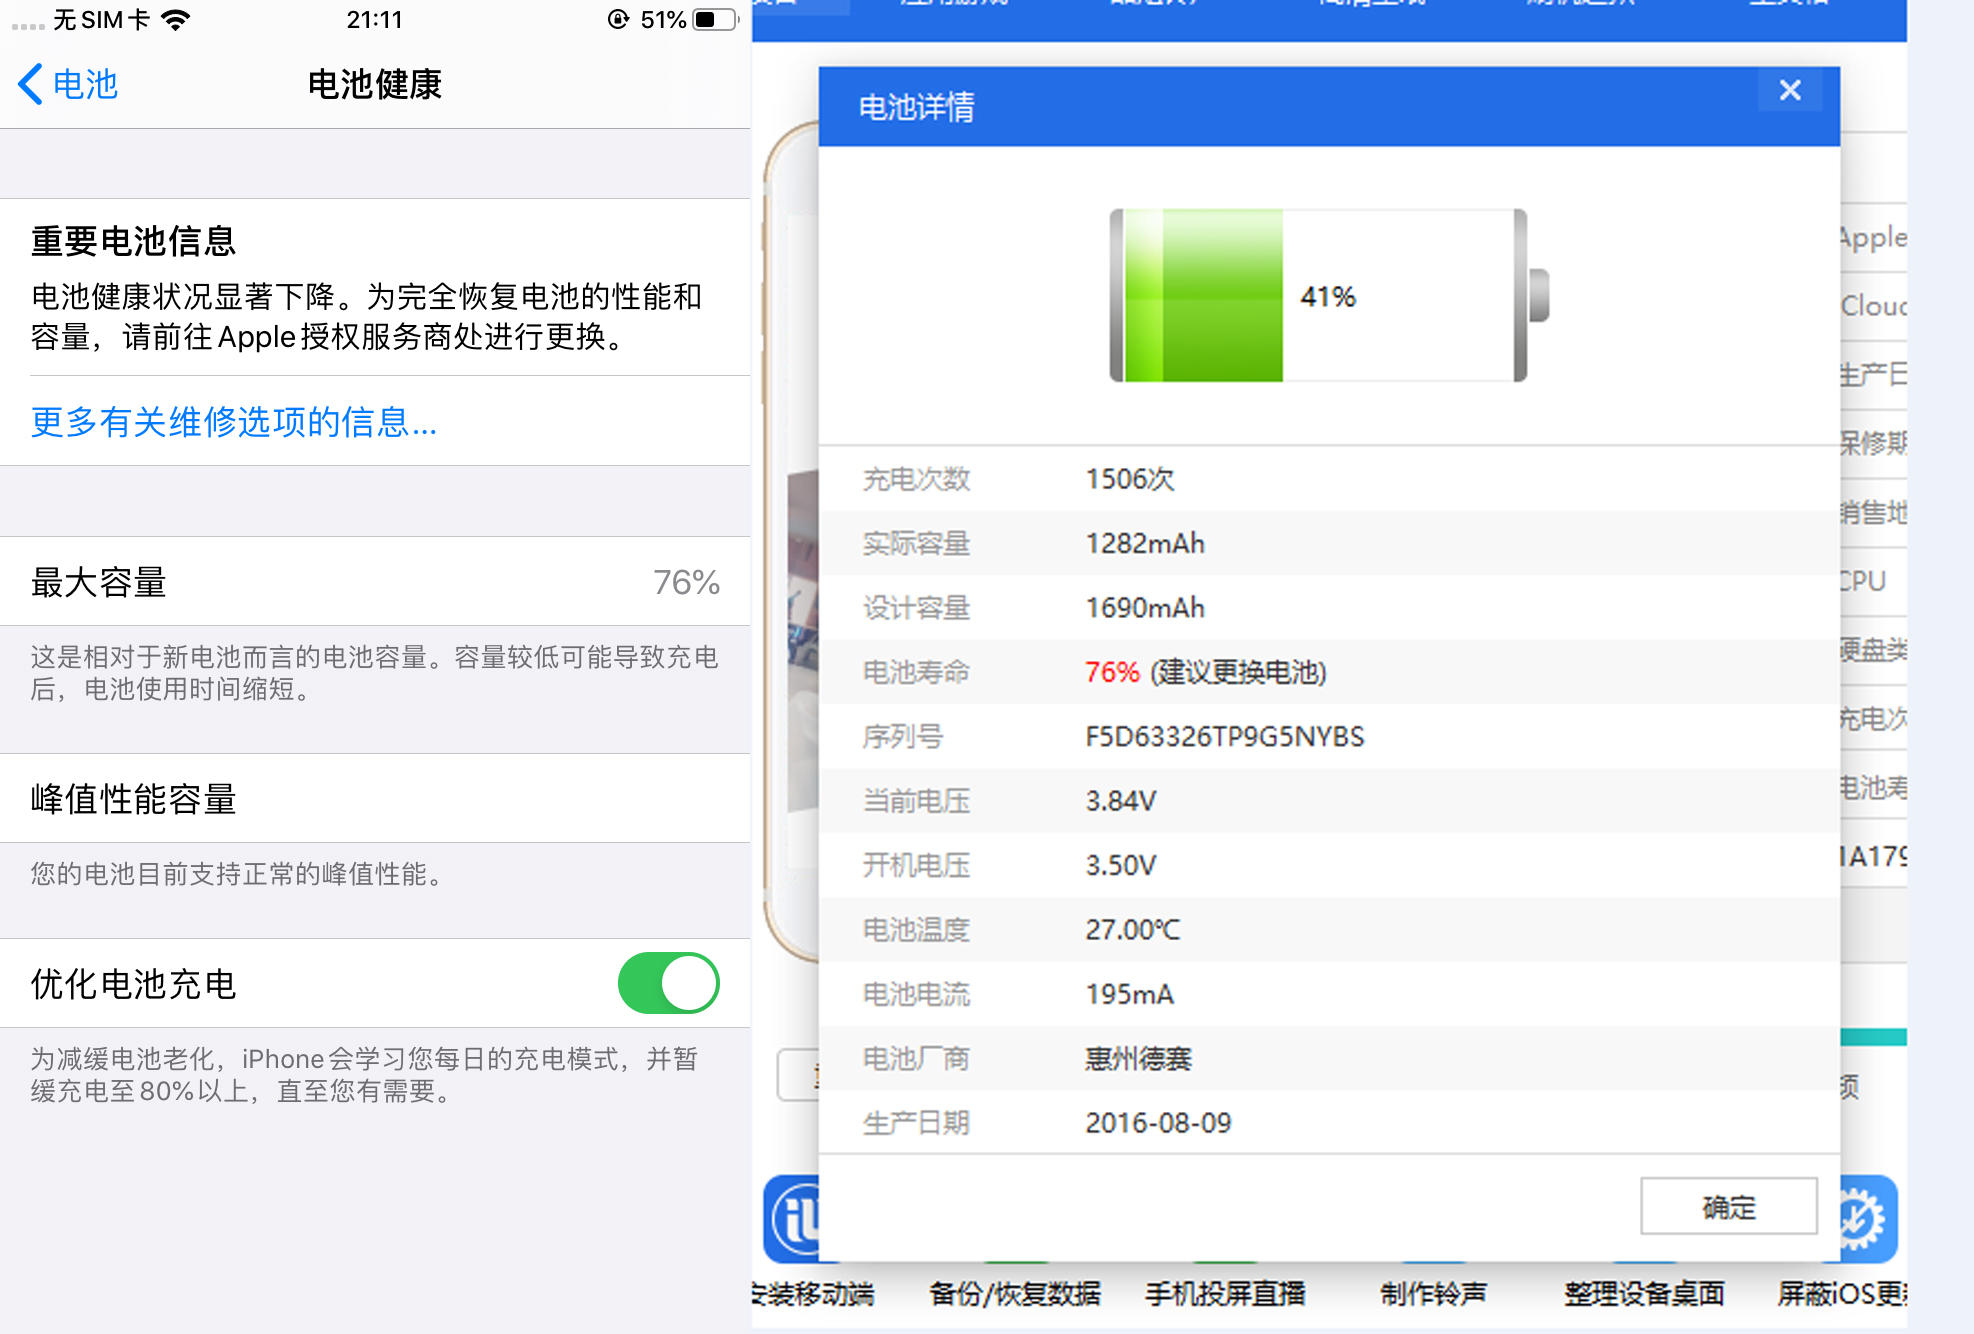Screen dimensions: 1974x1334
Task: Select the 1506次 charge count value
Action: point(1130,479)
